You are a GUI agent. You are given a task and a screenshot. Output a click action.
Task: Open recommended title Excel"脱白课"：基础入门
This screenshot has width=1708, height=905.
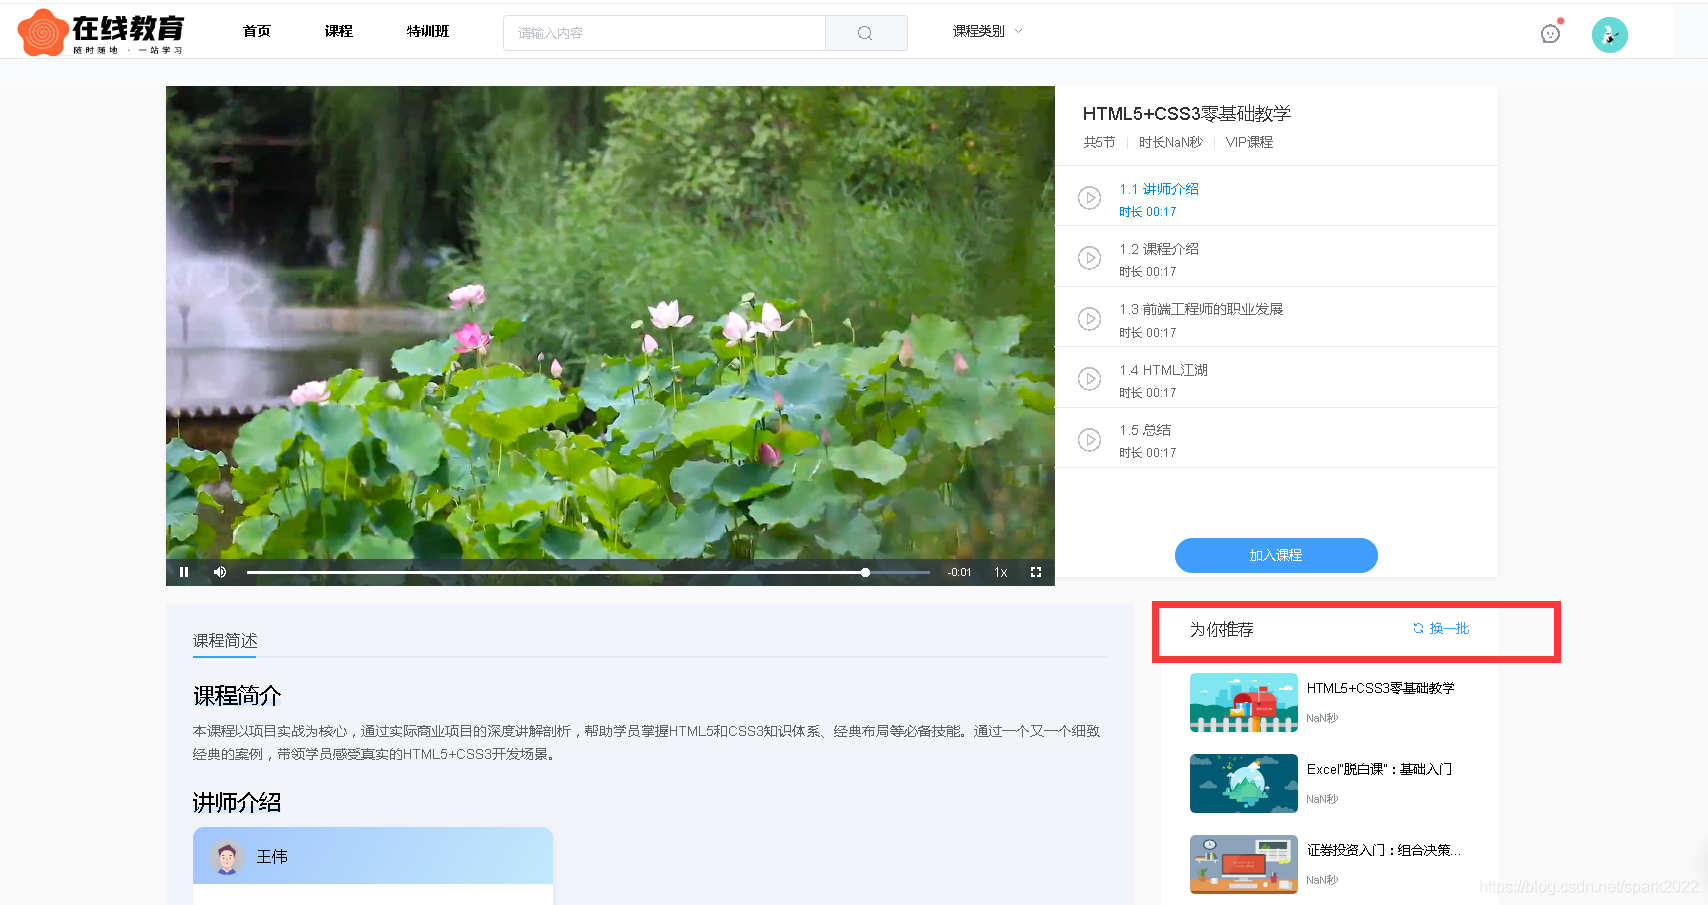click(x=1379, y=769)
